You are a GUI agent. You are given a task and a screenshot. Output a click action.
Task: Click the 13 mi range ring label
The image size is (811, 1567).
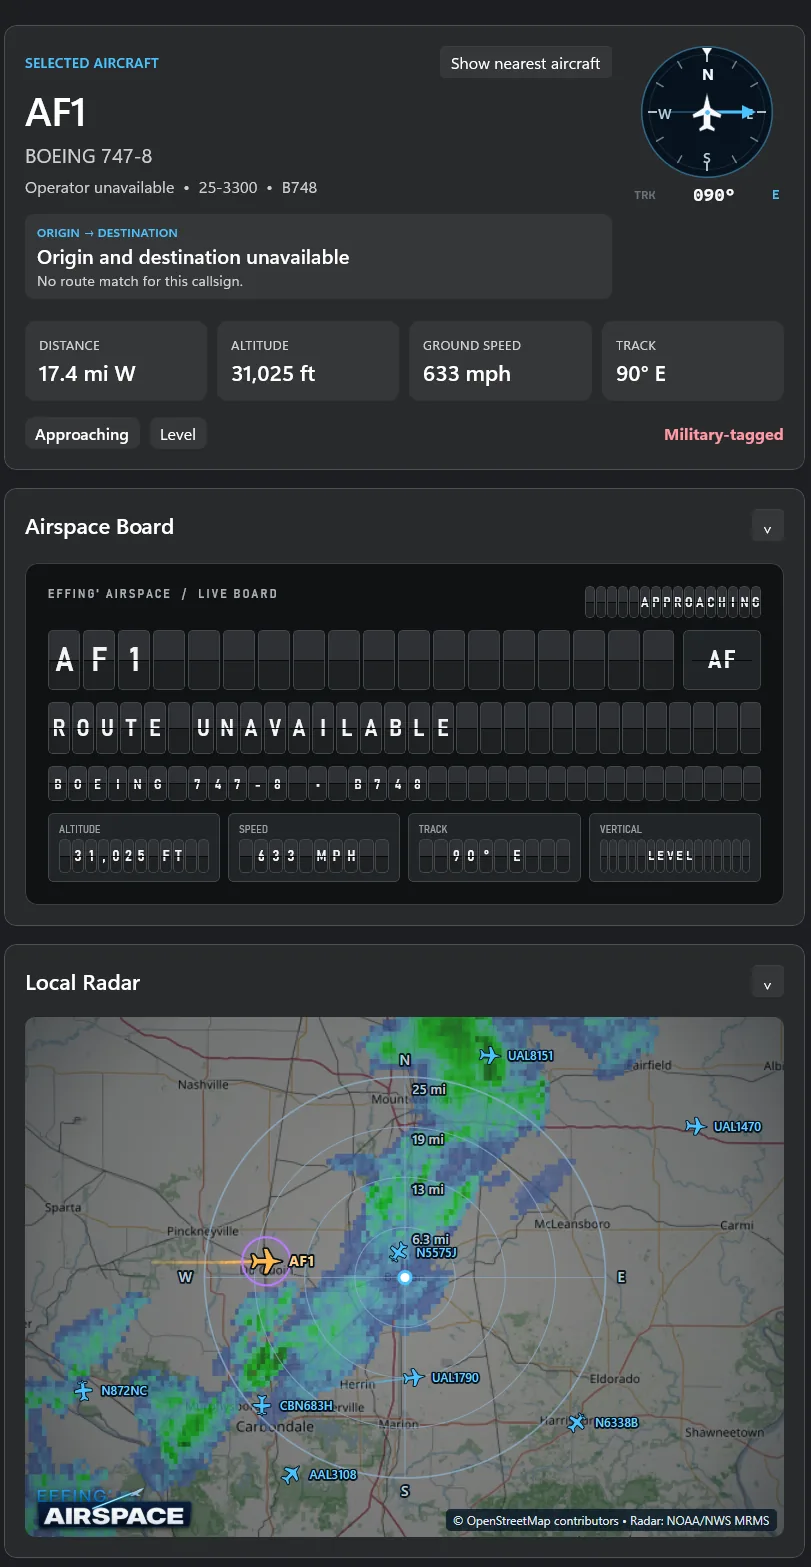click(x=428, y=1189)
